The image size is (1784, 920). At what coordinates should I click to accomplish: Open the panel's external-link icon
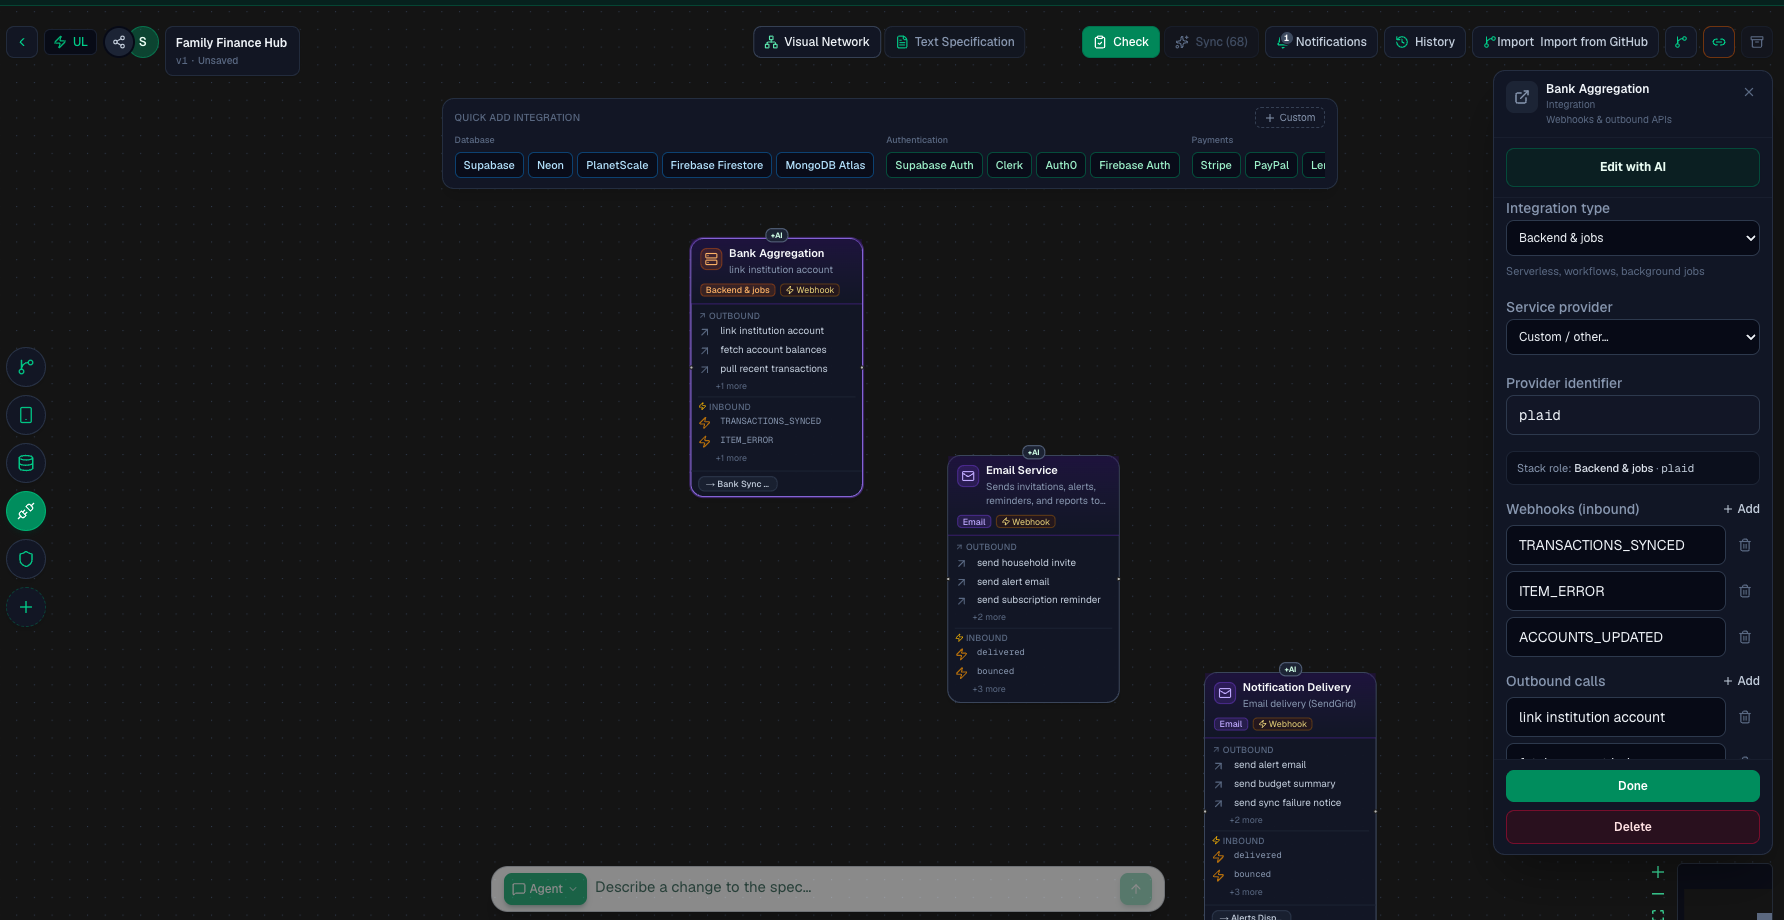1522,97
